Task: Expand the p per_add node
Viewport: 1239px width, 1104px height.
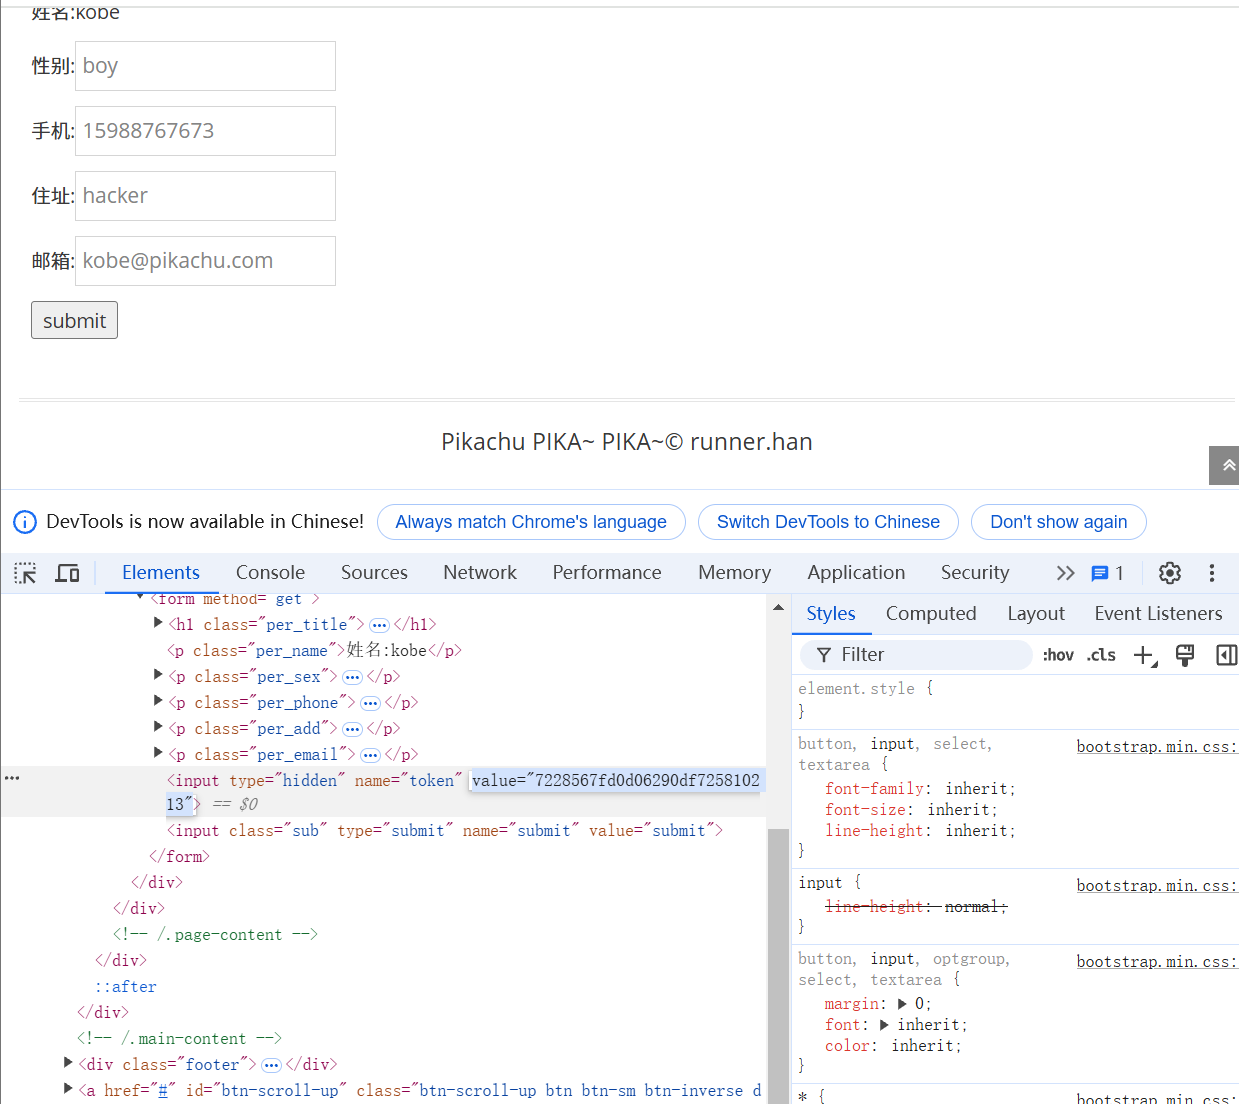Action: click(158, 727)
